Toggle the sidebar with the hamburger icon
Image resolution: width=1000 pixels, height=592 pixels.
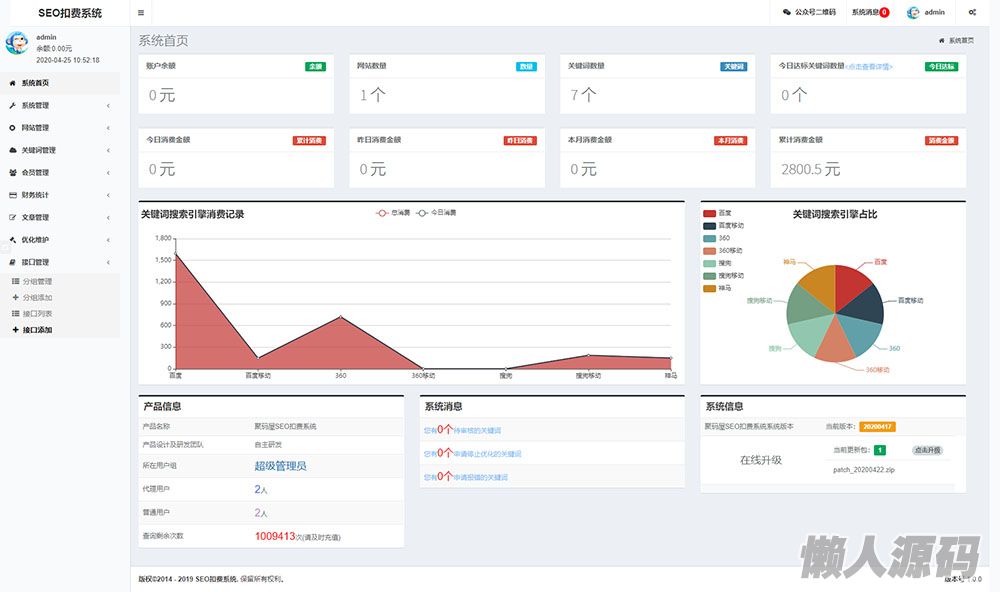(x=141, y=13)
